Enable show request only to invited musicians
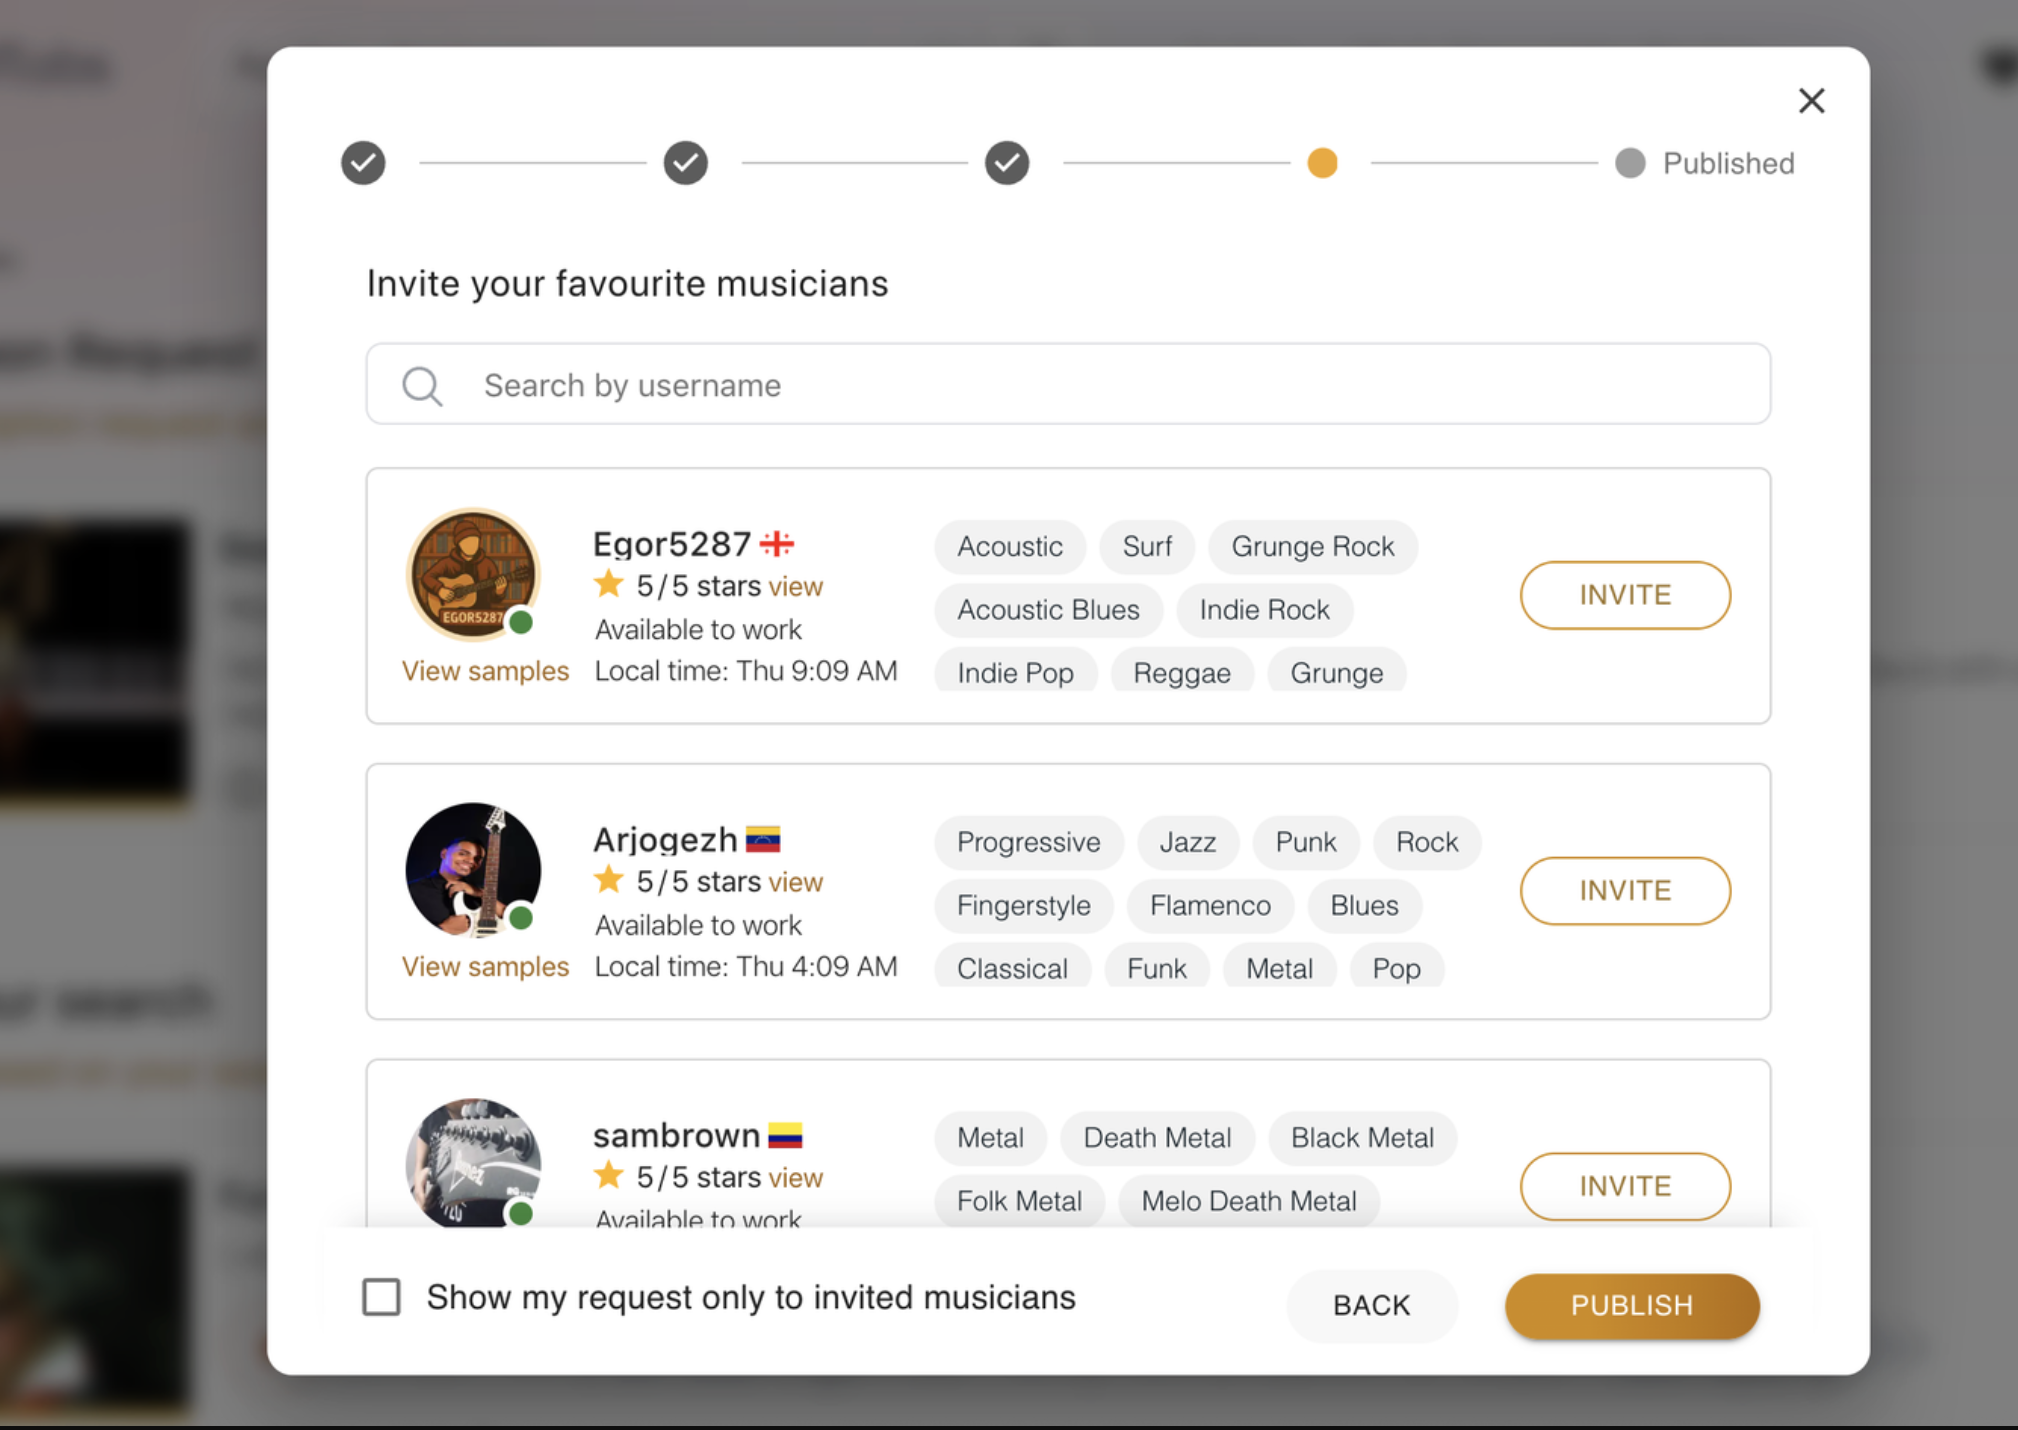Image resolution: width=2018 pixels, height=1430 pixels. coord(381,1297)
